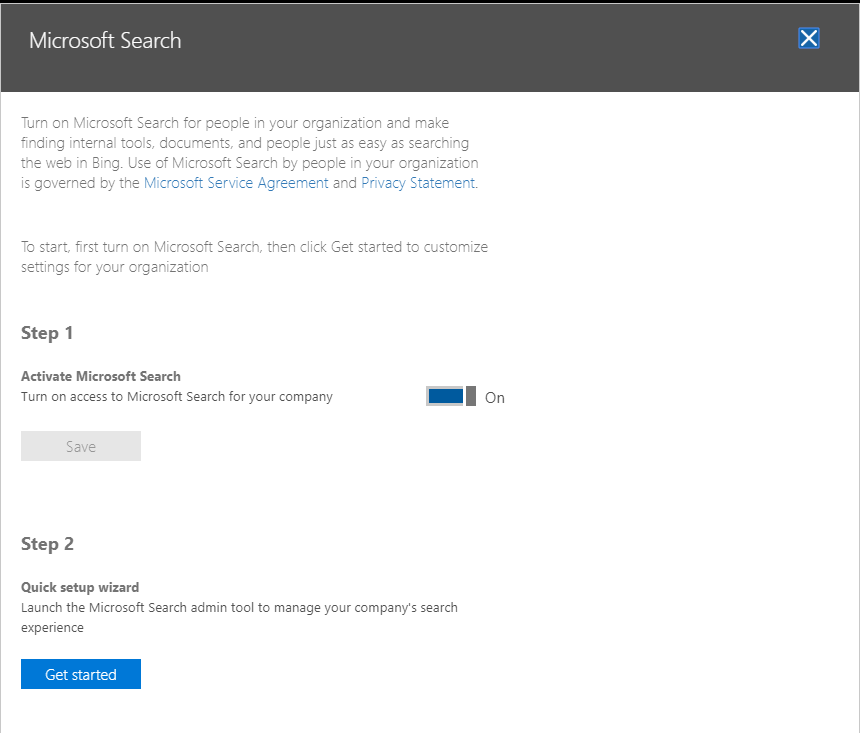Open the Microsoft Service Agreement link
The width and height of the screenshot is (860, 733).
[x=236, y=183]
